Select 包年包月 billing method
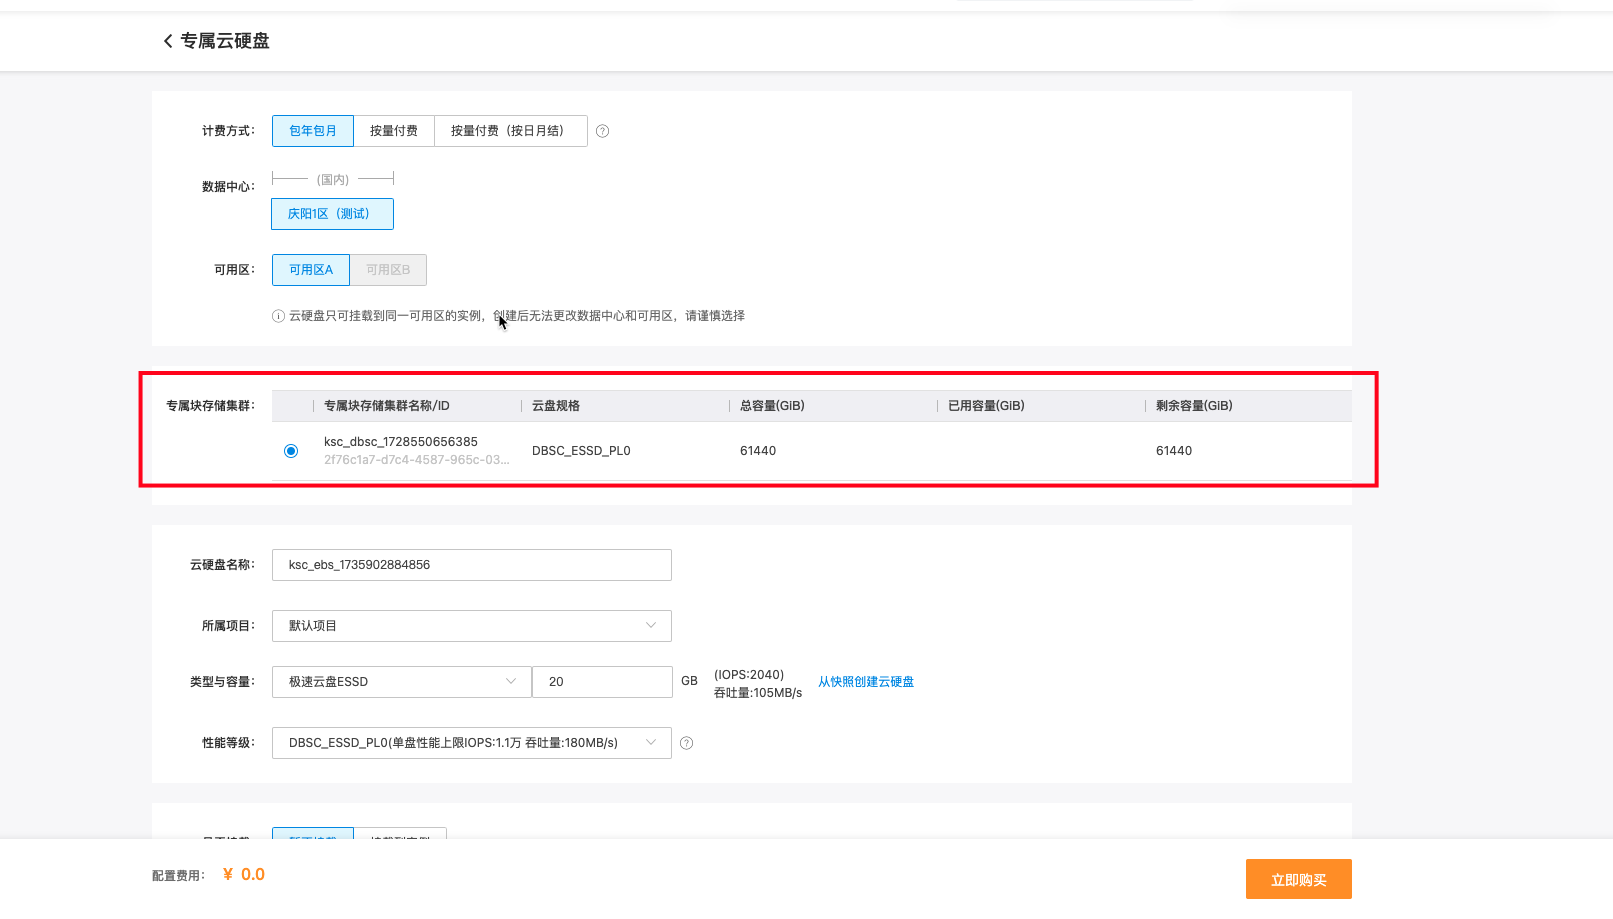Viewport: 1613px width, 919px height. pos(313,131)
